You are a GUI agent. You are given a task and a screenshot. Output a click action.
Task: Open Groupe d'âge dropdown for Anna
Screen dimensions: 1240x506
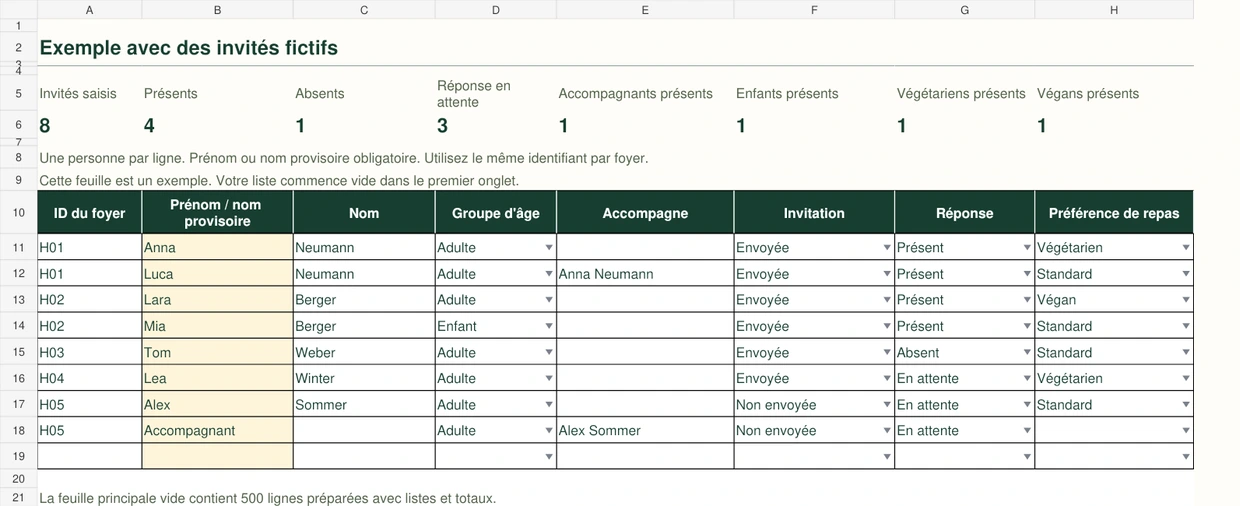point(549,247)
